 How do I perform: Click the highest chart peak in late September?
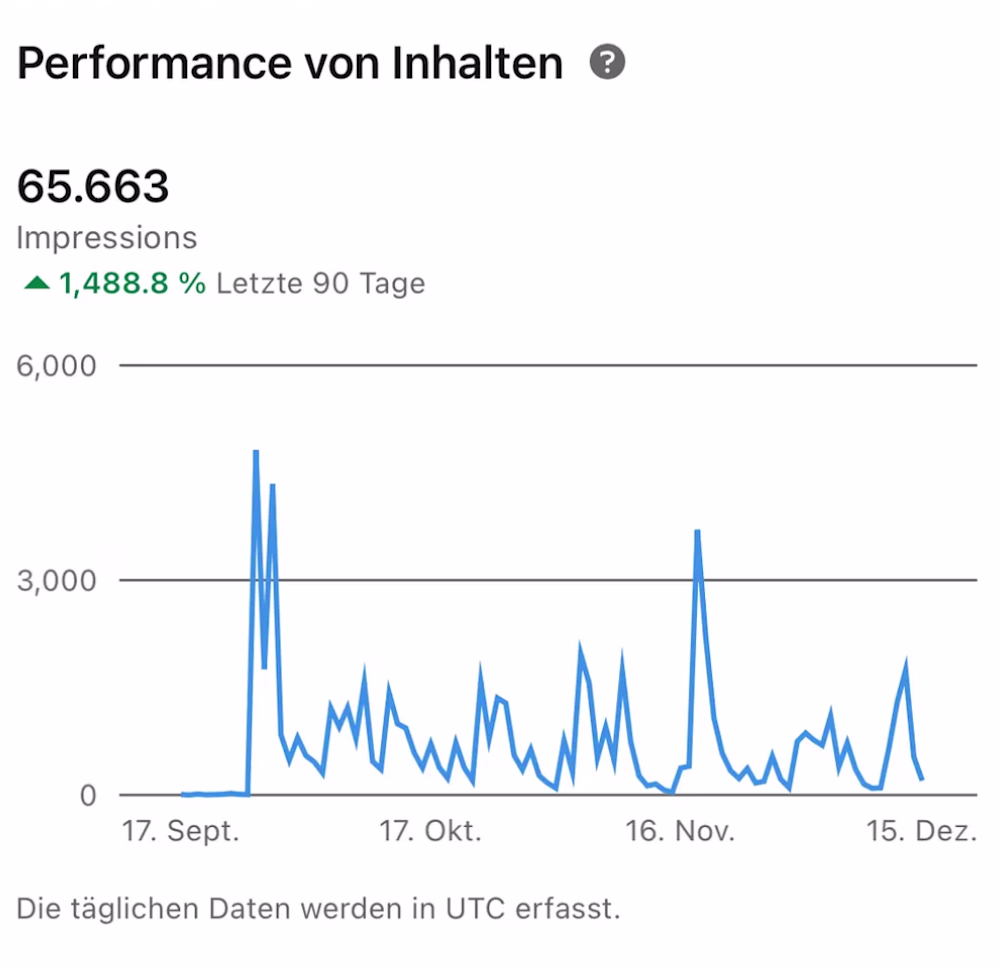(256, 452)
